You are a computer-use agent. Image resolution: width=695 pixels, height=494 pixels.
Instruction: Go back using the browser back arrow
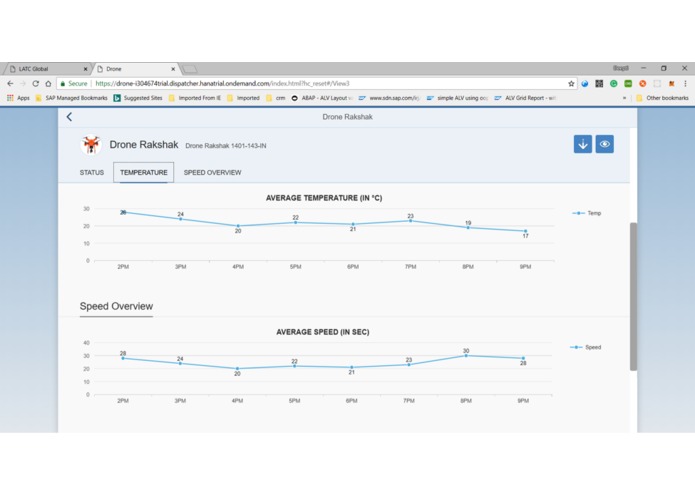(x=10, y=83)
